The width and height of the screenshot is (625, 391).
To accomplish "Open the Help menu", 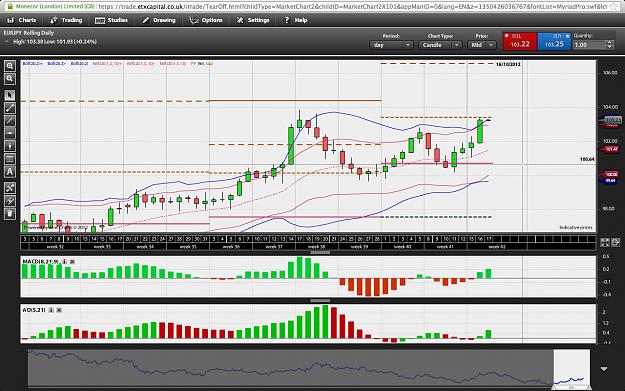I will (x=295, y=20).
